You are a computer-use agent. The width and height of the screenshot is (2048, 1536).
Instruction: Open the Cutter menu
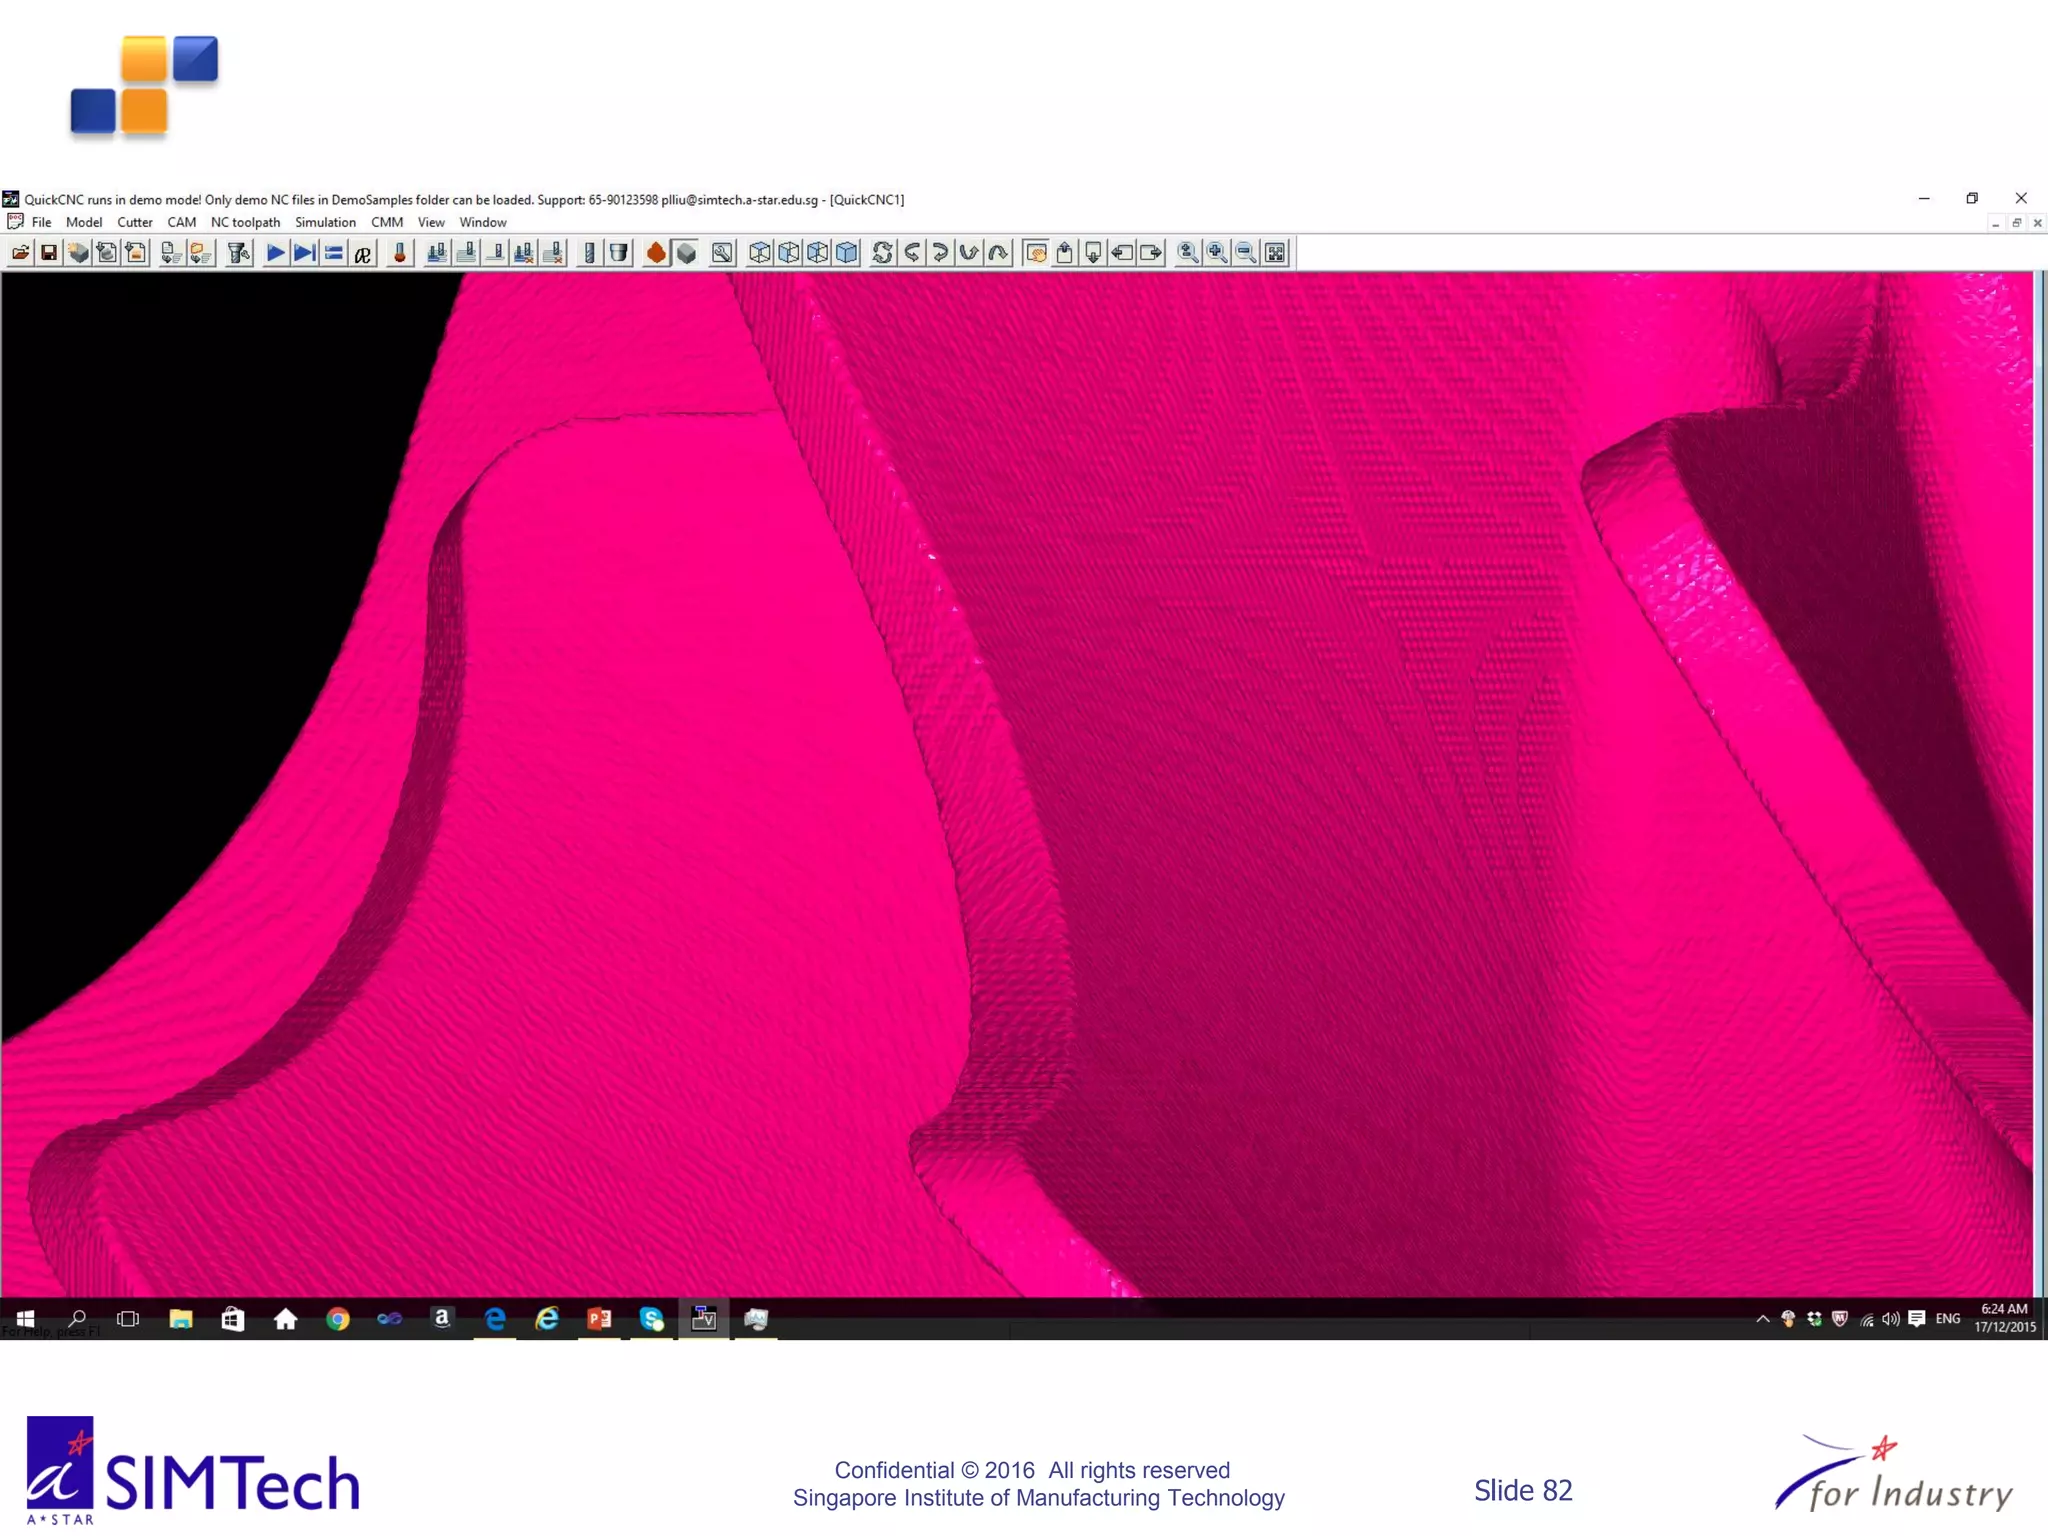[x=134, y=222]
